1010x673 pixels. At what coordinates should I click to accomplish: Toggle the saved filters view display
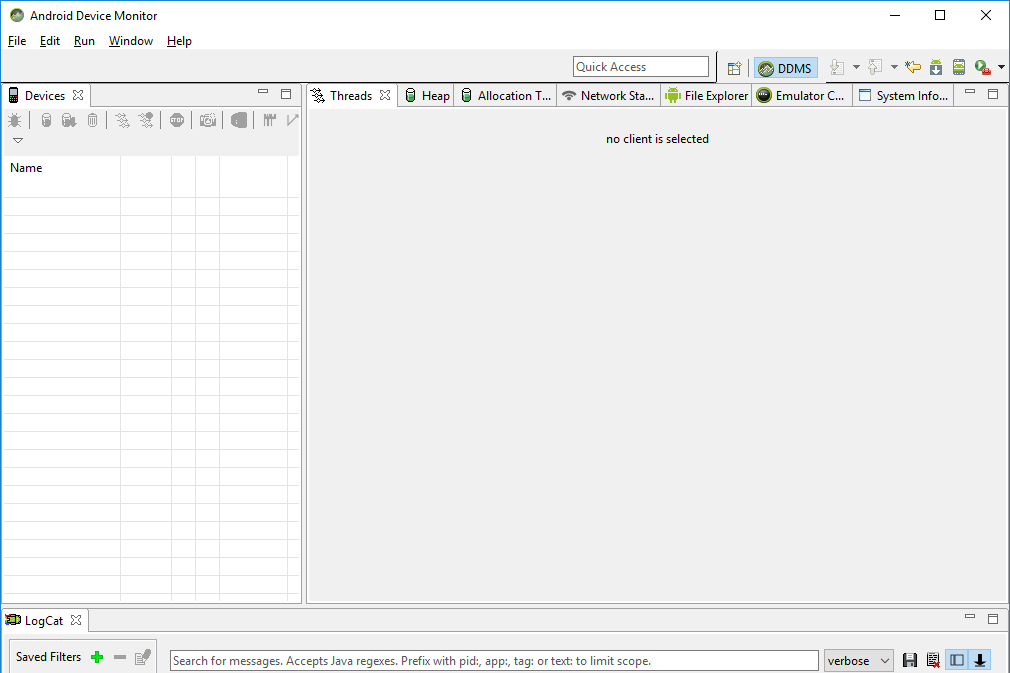coord(957,660)
